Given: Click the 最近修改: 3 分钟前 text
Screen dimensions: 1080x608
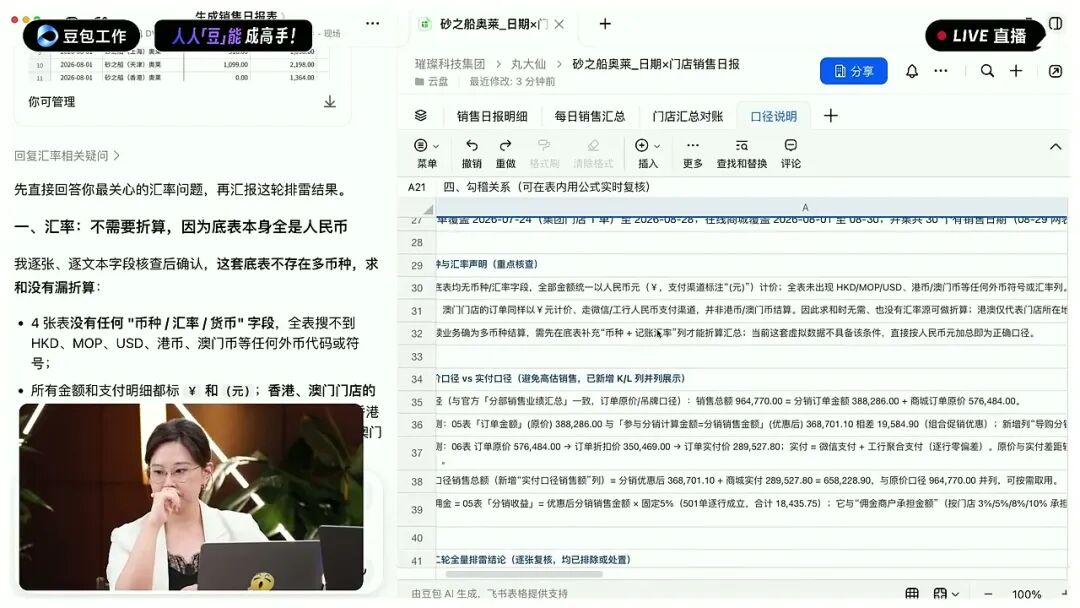Looking at the screenshot, I should point(512,81).
